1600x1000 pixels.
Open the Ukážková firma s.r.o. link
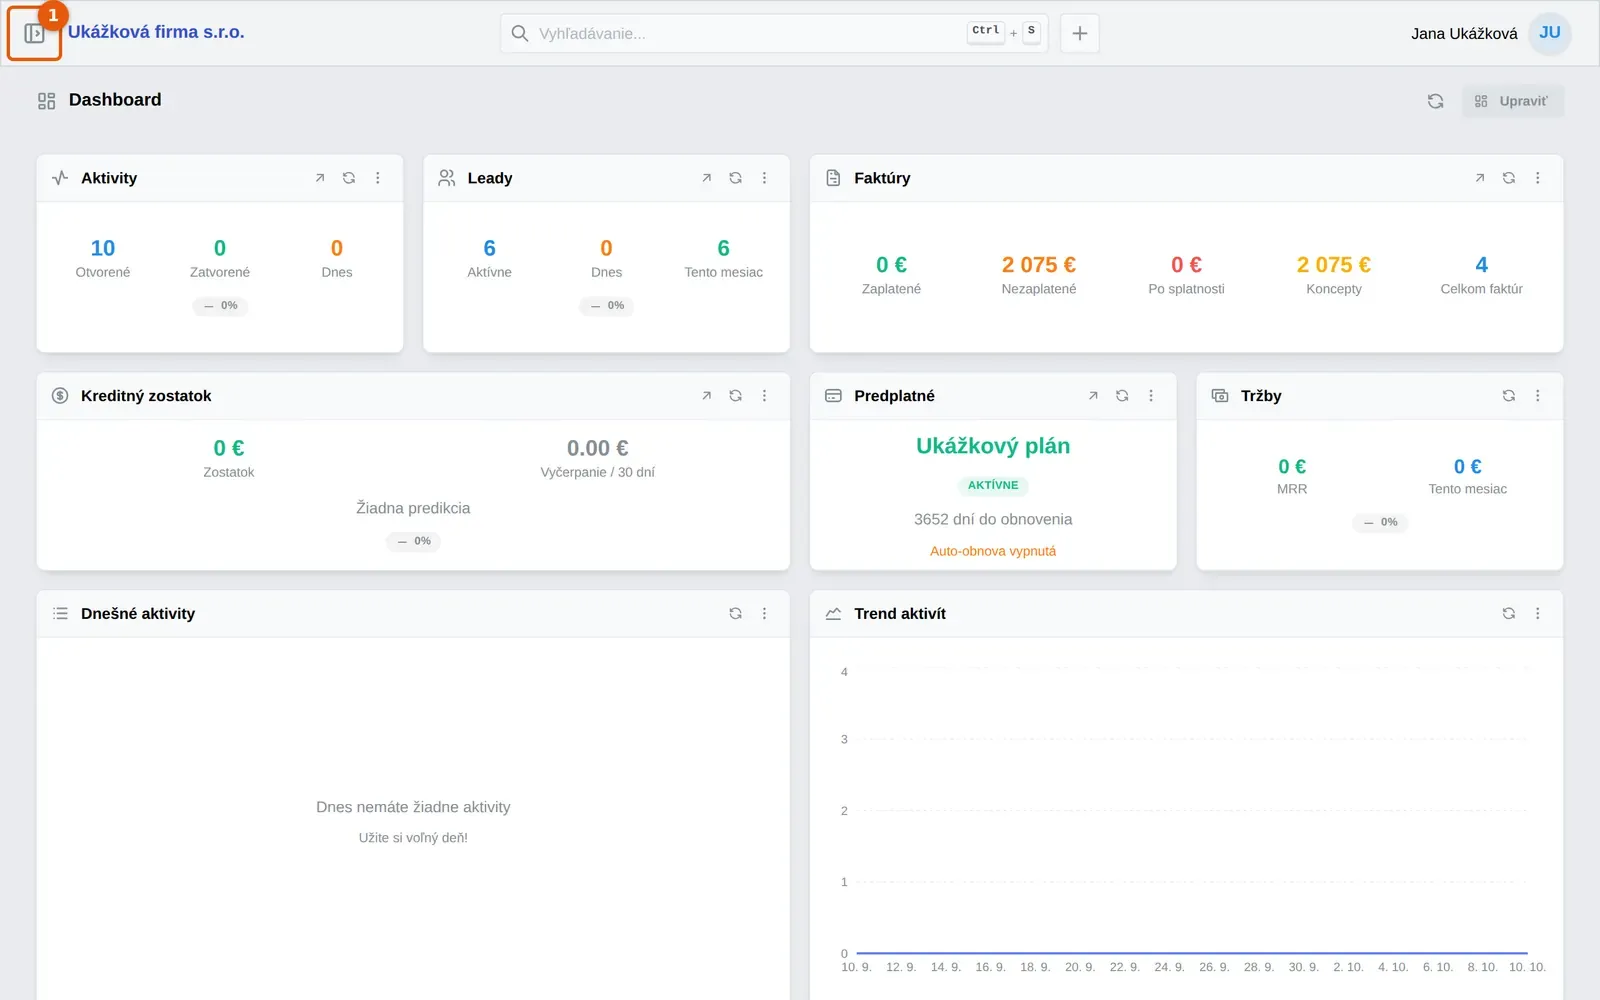(x=156, y=32)
